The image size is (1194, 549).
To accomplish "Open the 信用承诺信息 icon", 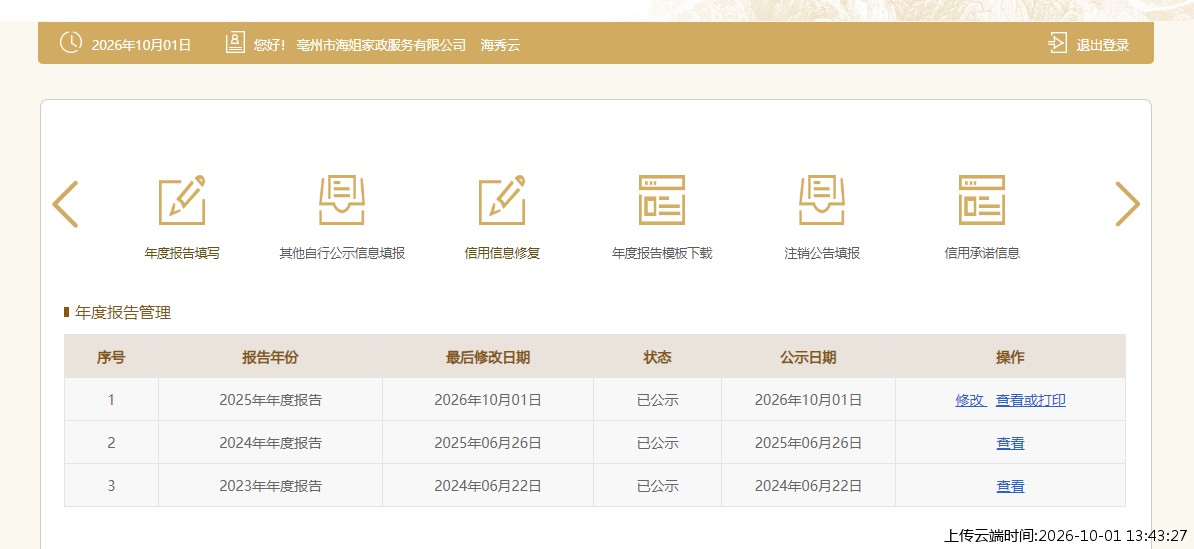I will [982, 200].
